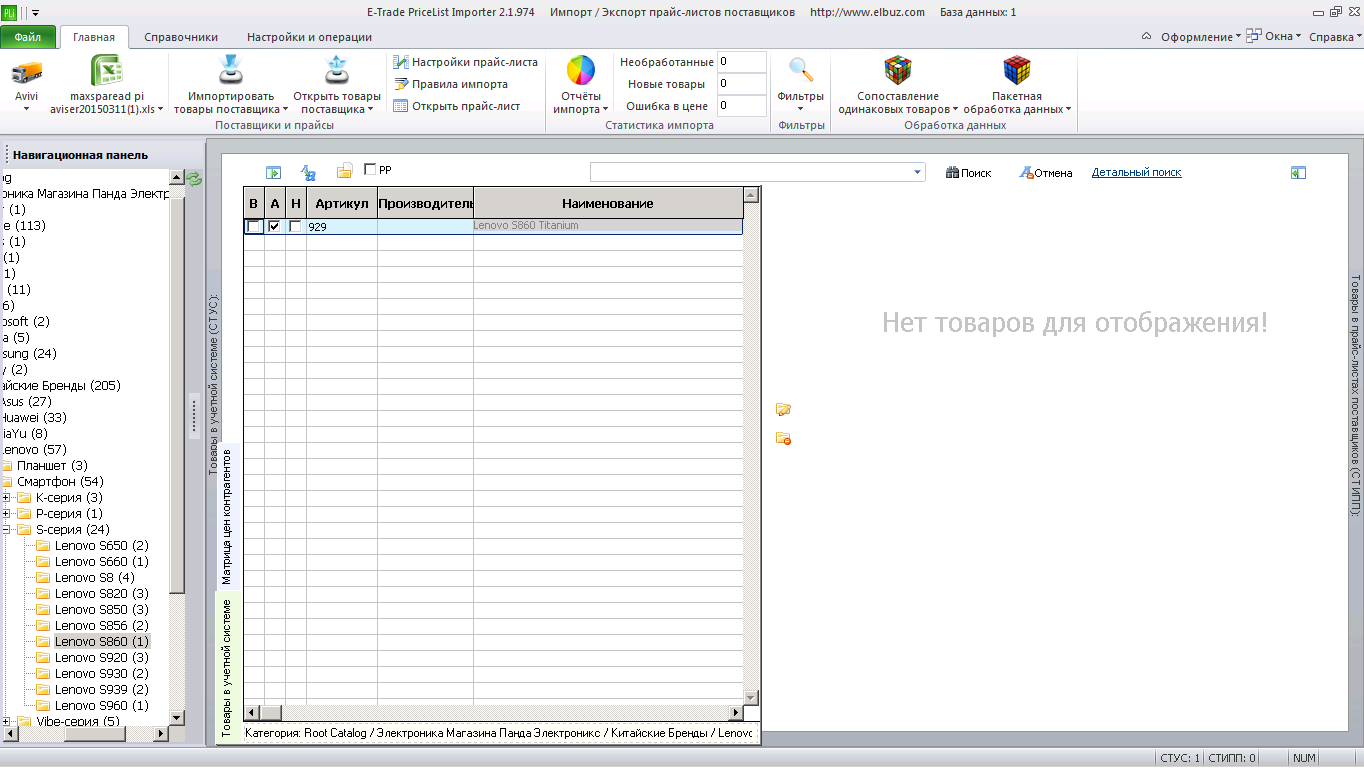The height and width of the screenshot is (768, 1364).
Task: Open the Файл menu tab
Action: pyautogui.click(x=28, y=37)
